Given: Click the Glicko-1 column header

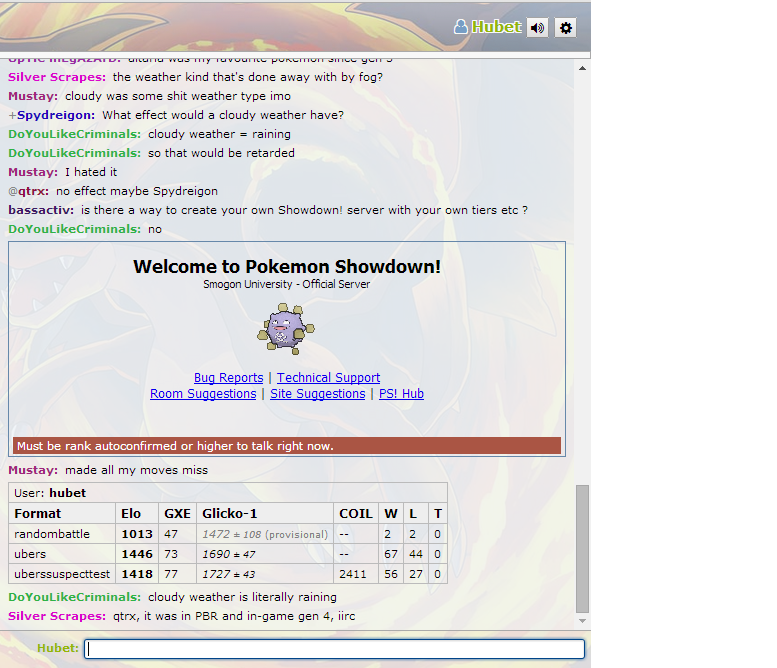Looking at the screenshot, I should tap(265, 513).
